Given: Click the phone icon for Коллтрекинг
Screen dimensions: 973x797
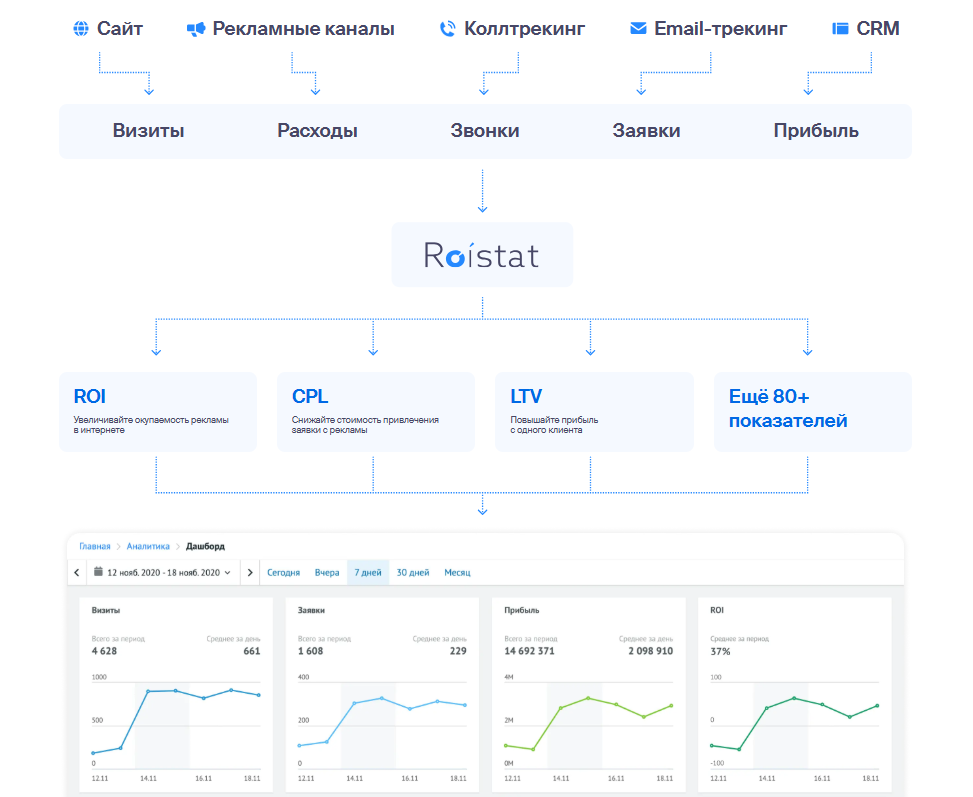Looking at the screenshot, I should [448, 27].
